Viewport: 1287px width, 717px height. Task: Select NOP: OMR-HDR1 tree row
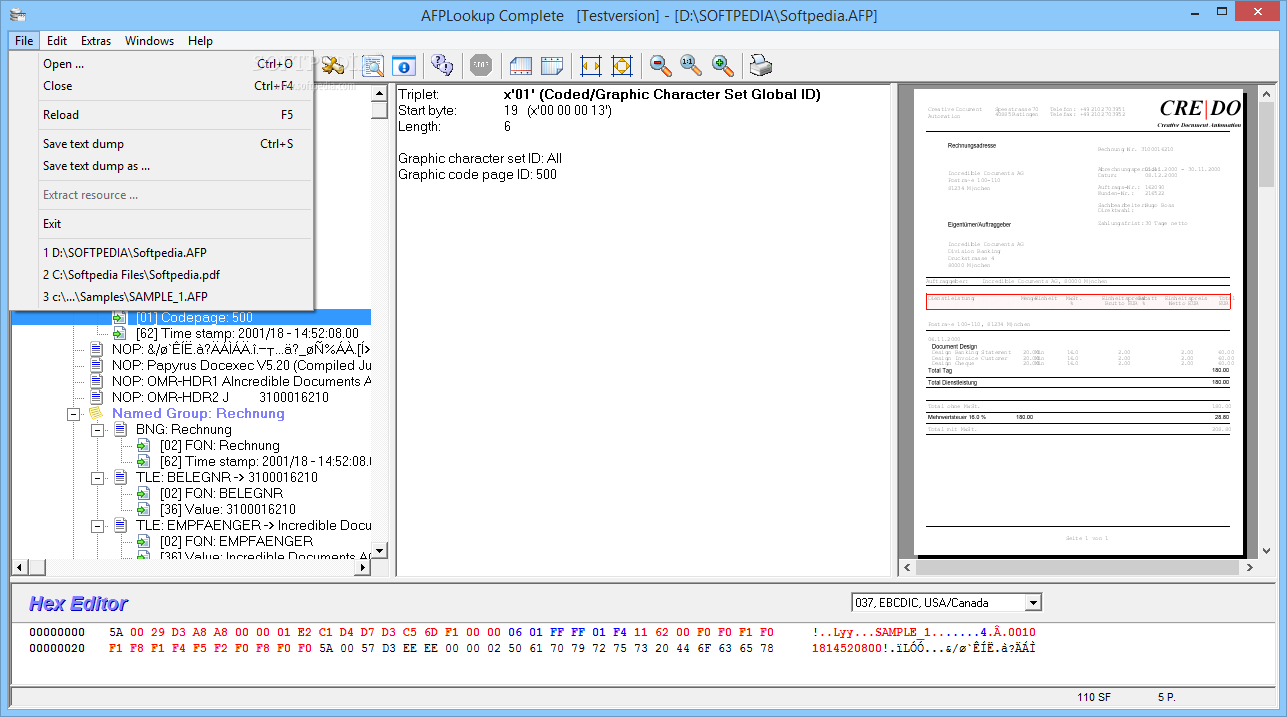241,381
